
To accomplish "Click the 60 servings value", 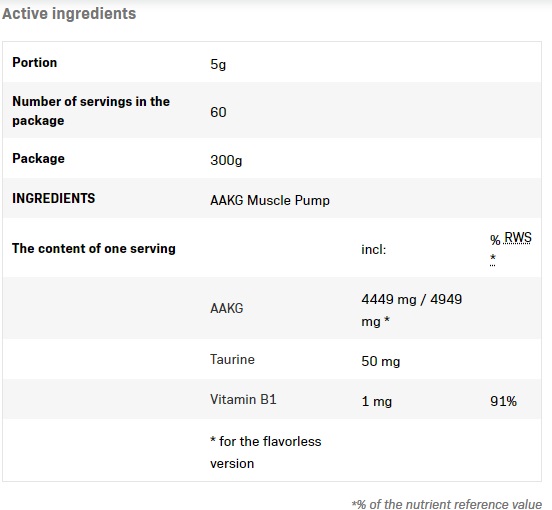I will 218,112.
